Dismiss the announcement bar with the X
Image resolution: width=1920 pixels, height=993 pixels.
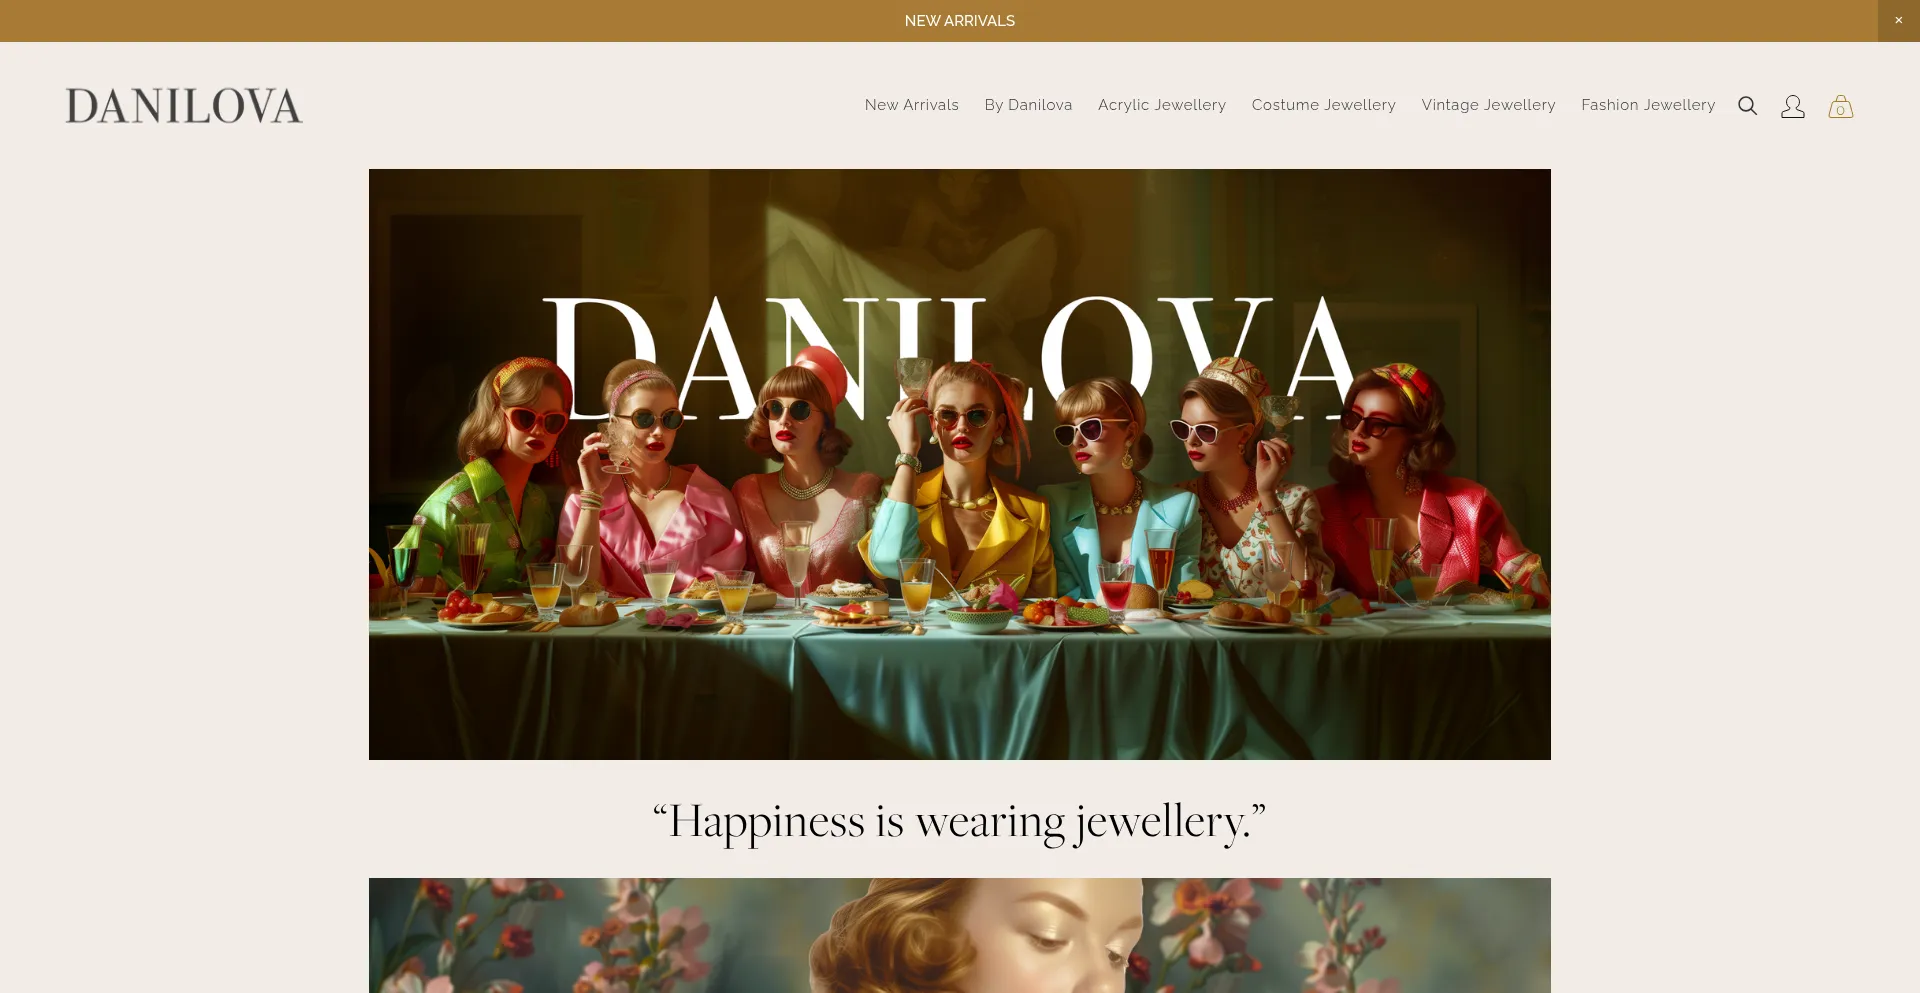(x=1898, y=21)
